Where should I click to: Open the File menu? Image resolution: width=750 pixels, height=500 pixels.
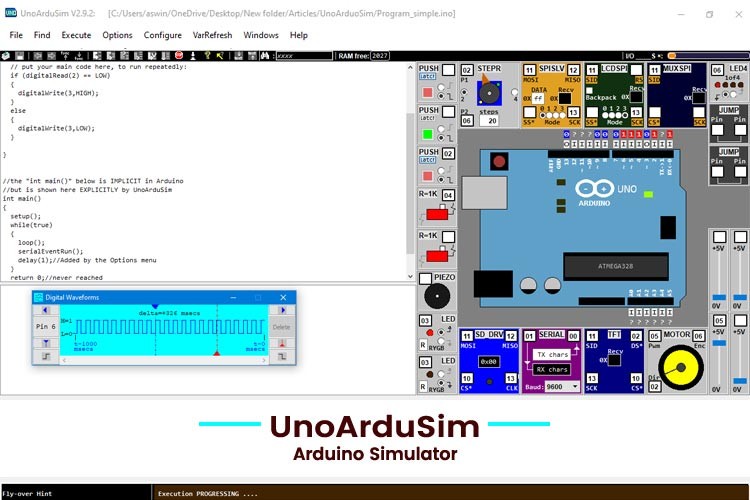tap(16, 35)
